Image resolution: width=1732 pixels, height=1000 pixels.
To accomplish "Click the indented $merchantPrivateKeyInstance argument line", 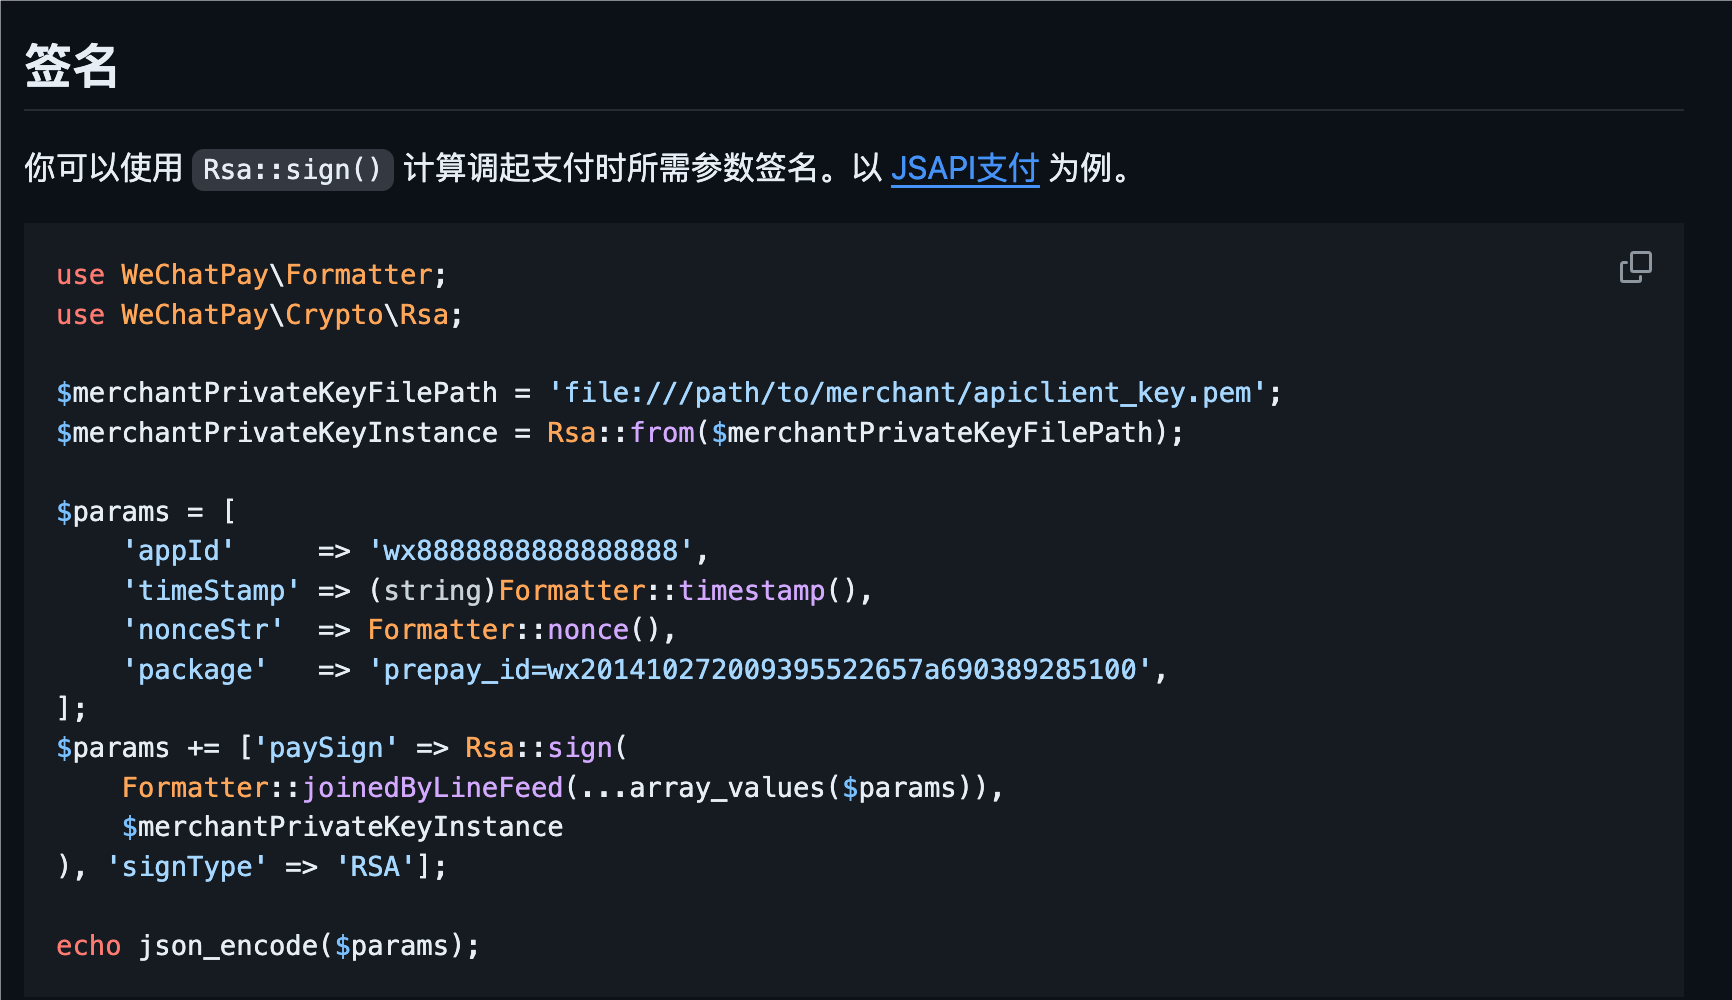I will point(342,827).
